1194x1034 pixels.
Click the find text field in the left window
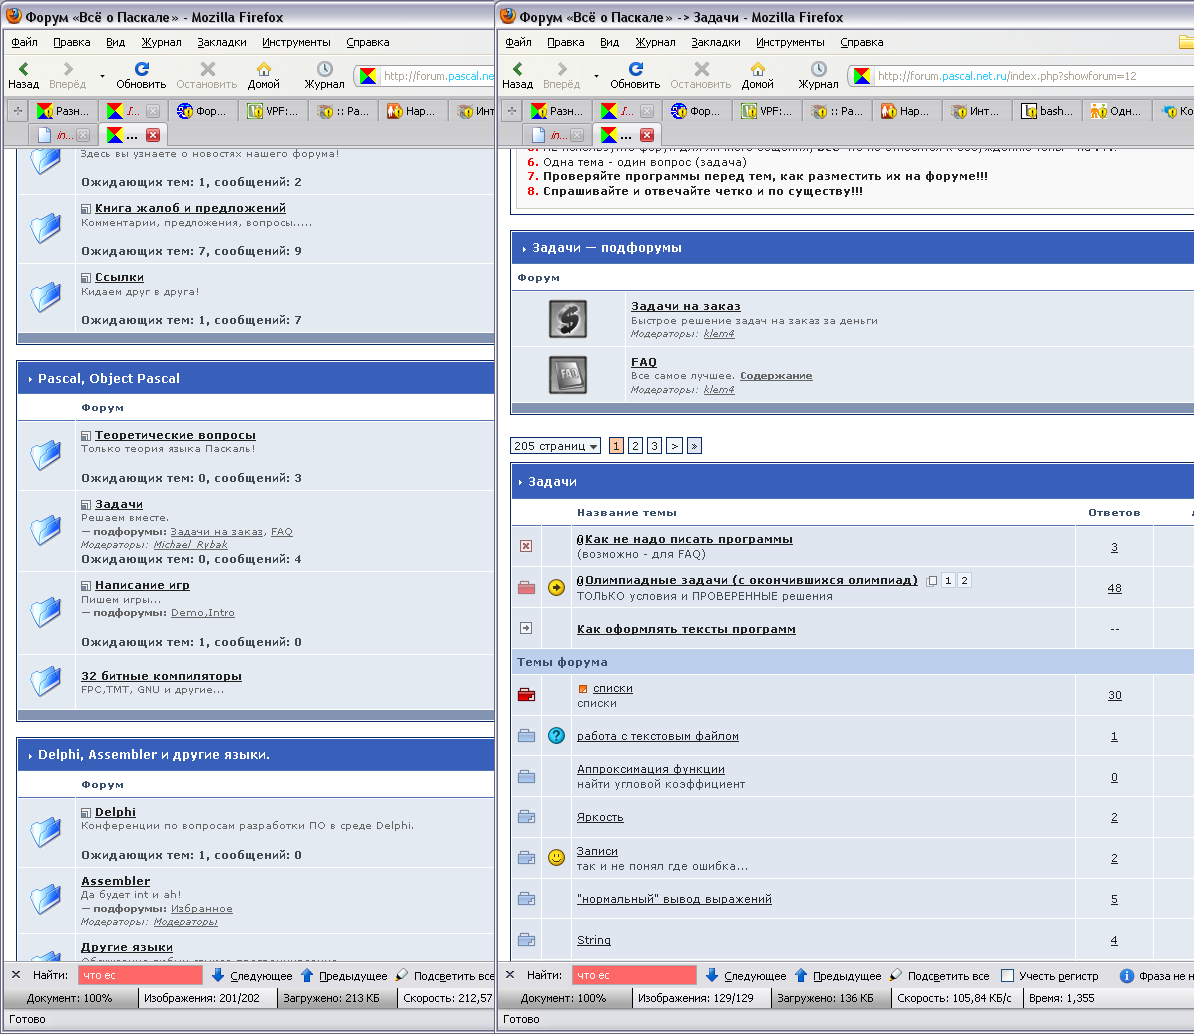tap(140, 975)
